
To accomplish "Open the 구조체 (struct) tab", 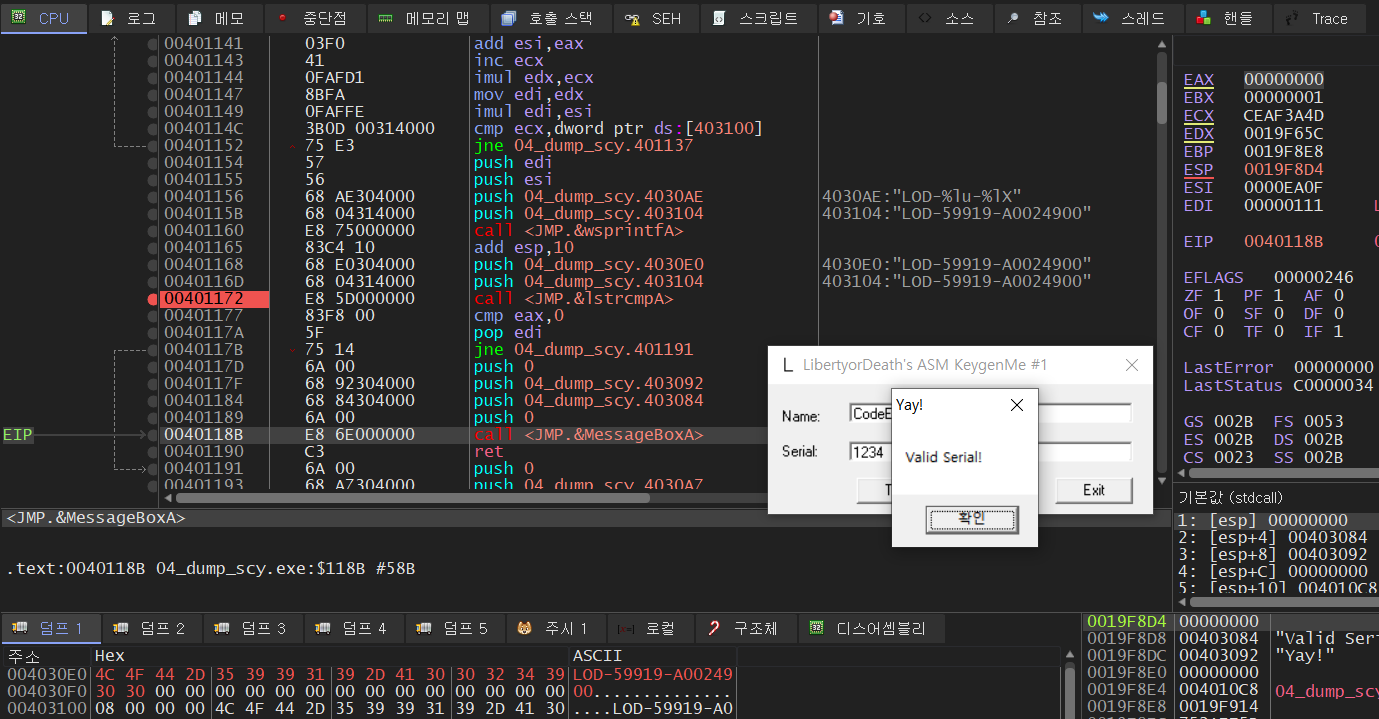I will point(745,628).
